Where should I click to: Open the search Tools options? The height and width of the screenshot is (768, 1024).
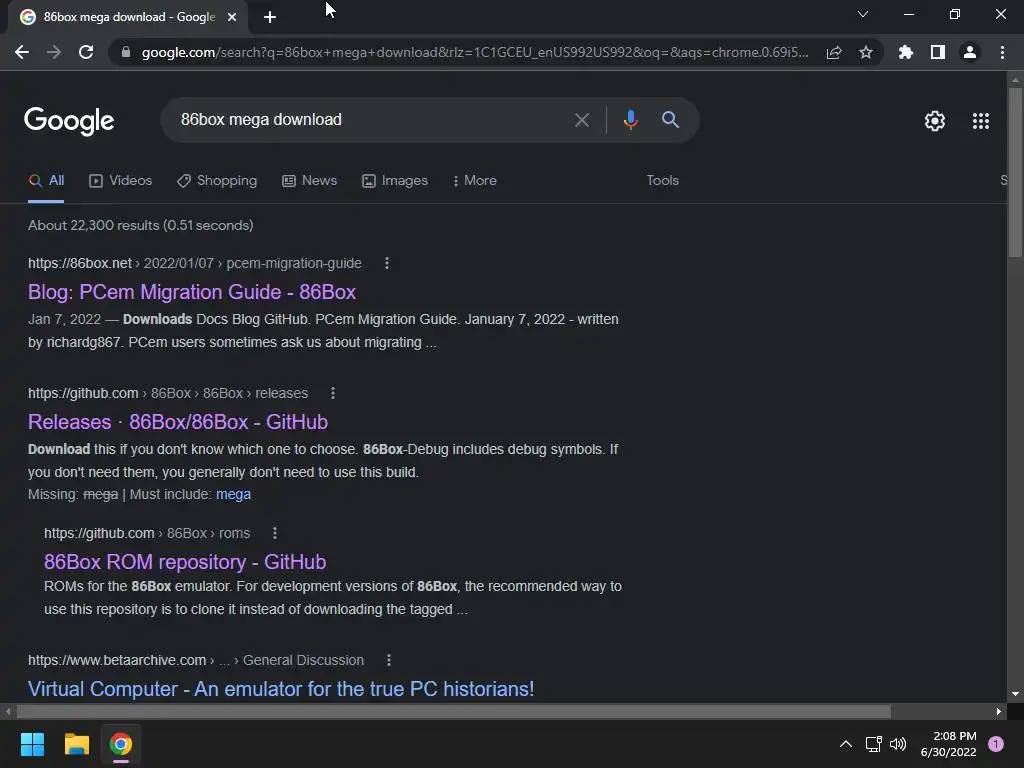pyautogui.click(x=662, y=181)
